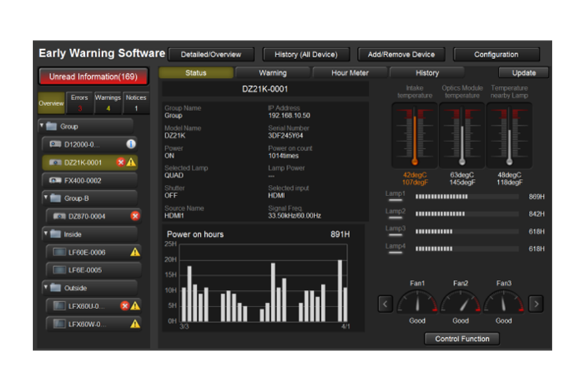Click Unread Information(169) button
Screen dimensions: 584x390
tap(93, 77)
